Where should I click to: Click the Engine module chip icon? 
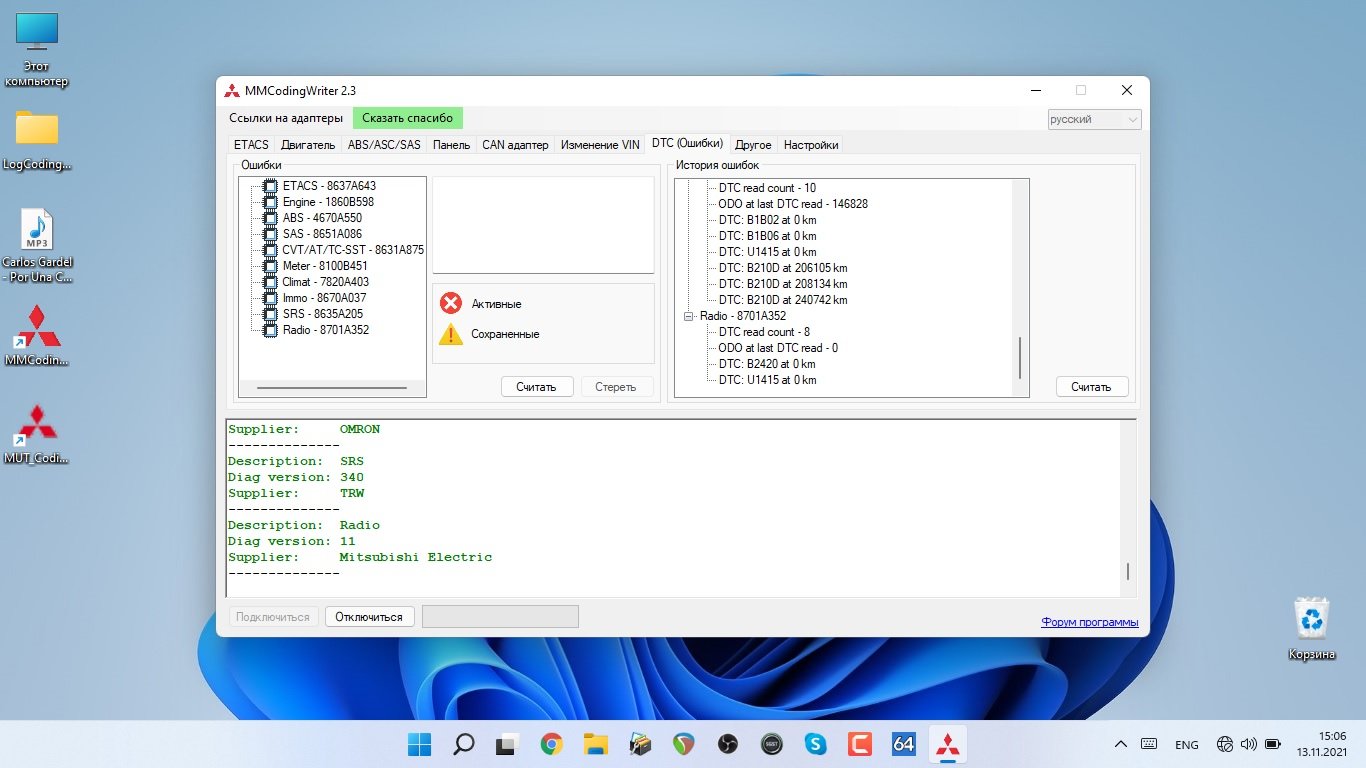(270, 202)
